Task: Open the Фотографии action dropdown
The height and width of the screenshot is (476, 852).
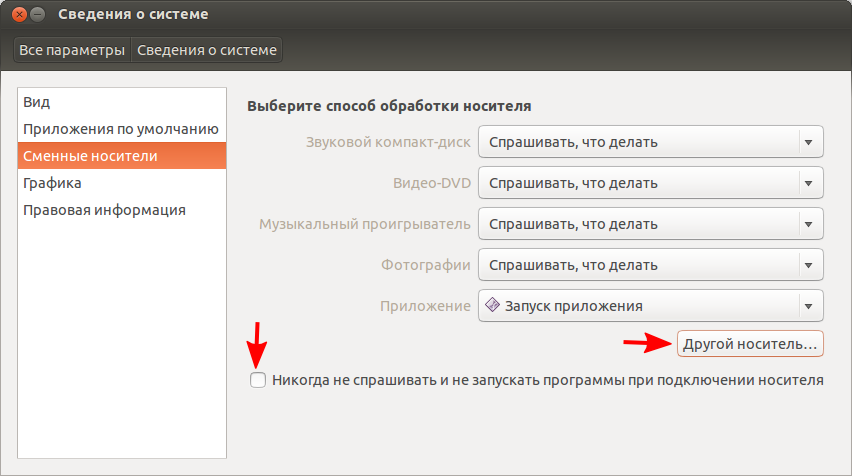Action: coord(650,265)
